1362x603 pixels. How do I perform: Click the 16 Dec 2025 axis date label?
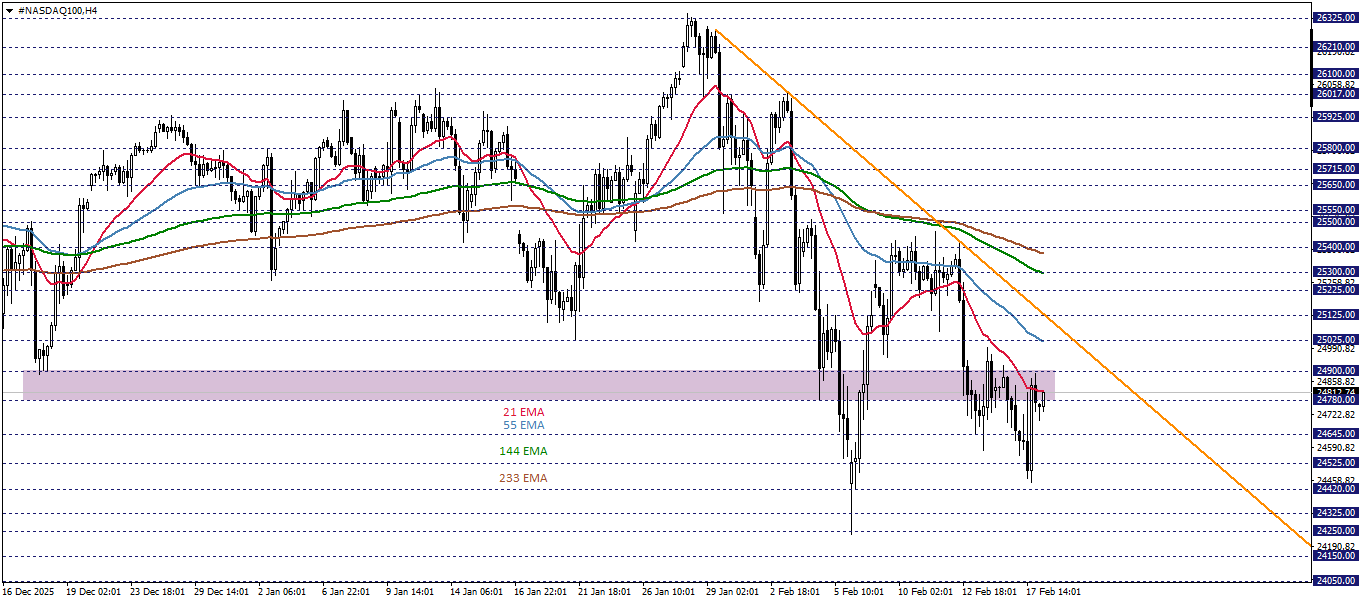[x=30, y=590]
